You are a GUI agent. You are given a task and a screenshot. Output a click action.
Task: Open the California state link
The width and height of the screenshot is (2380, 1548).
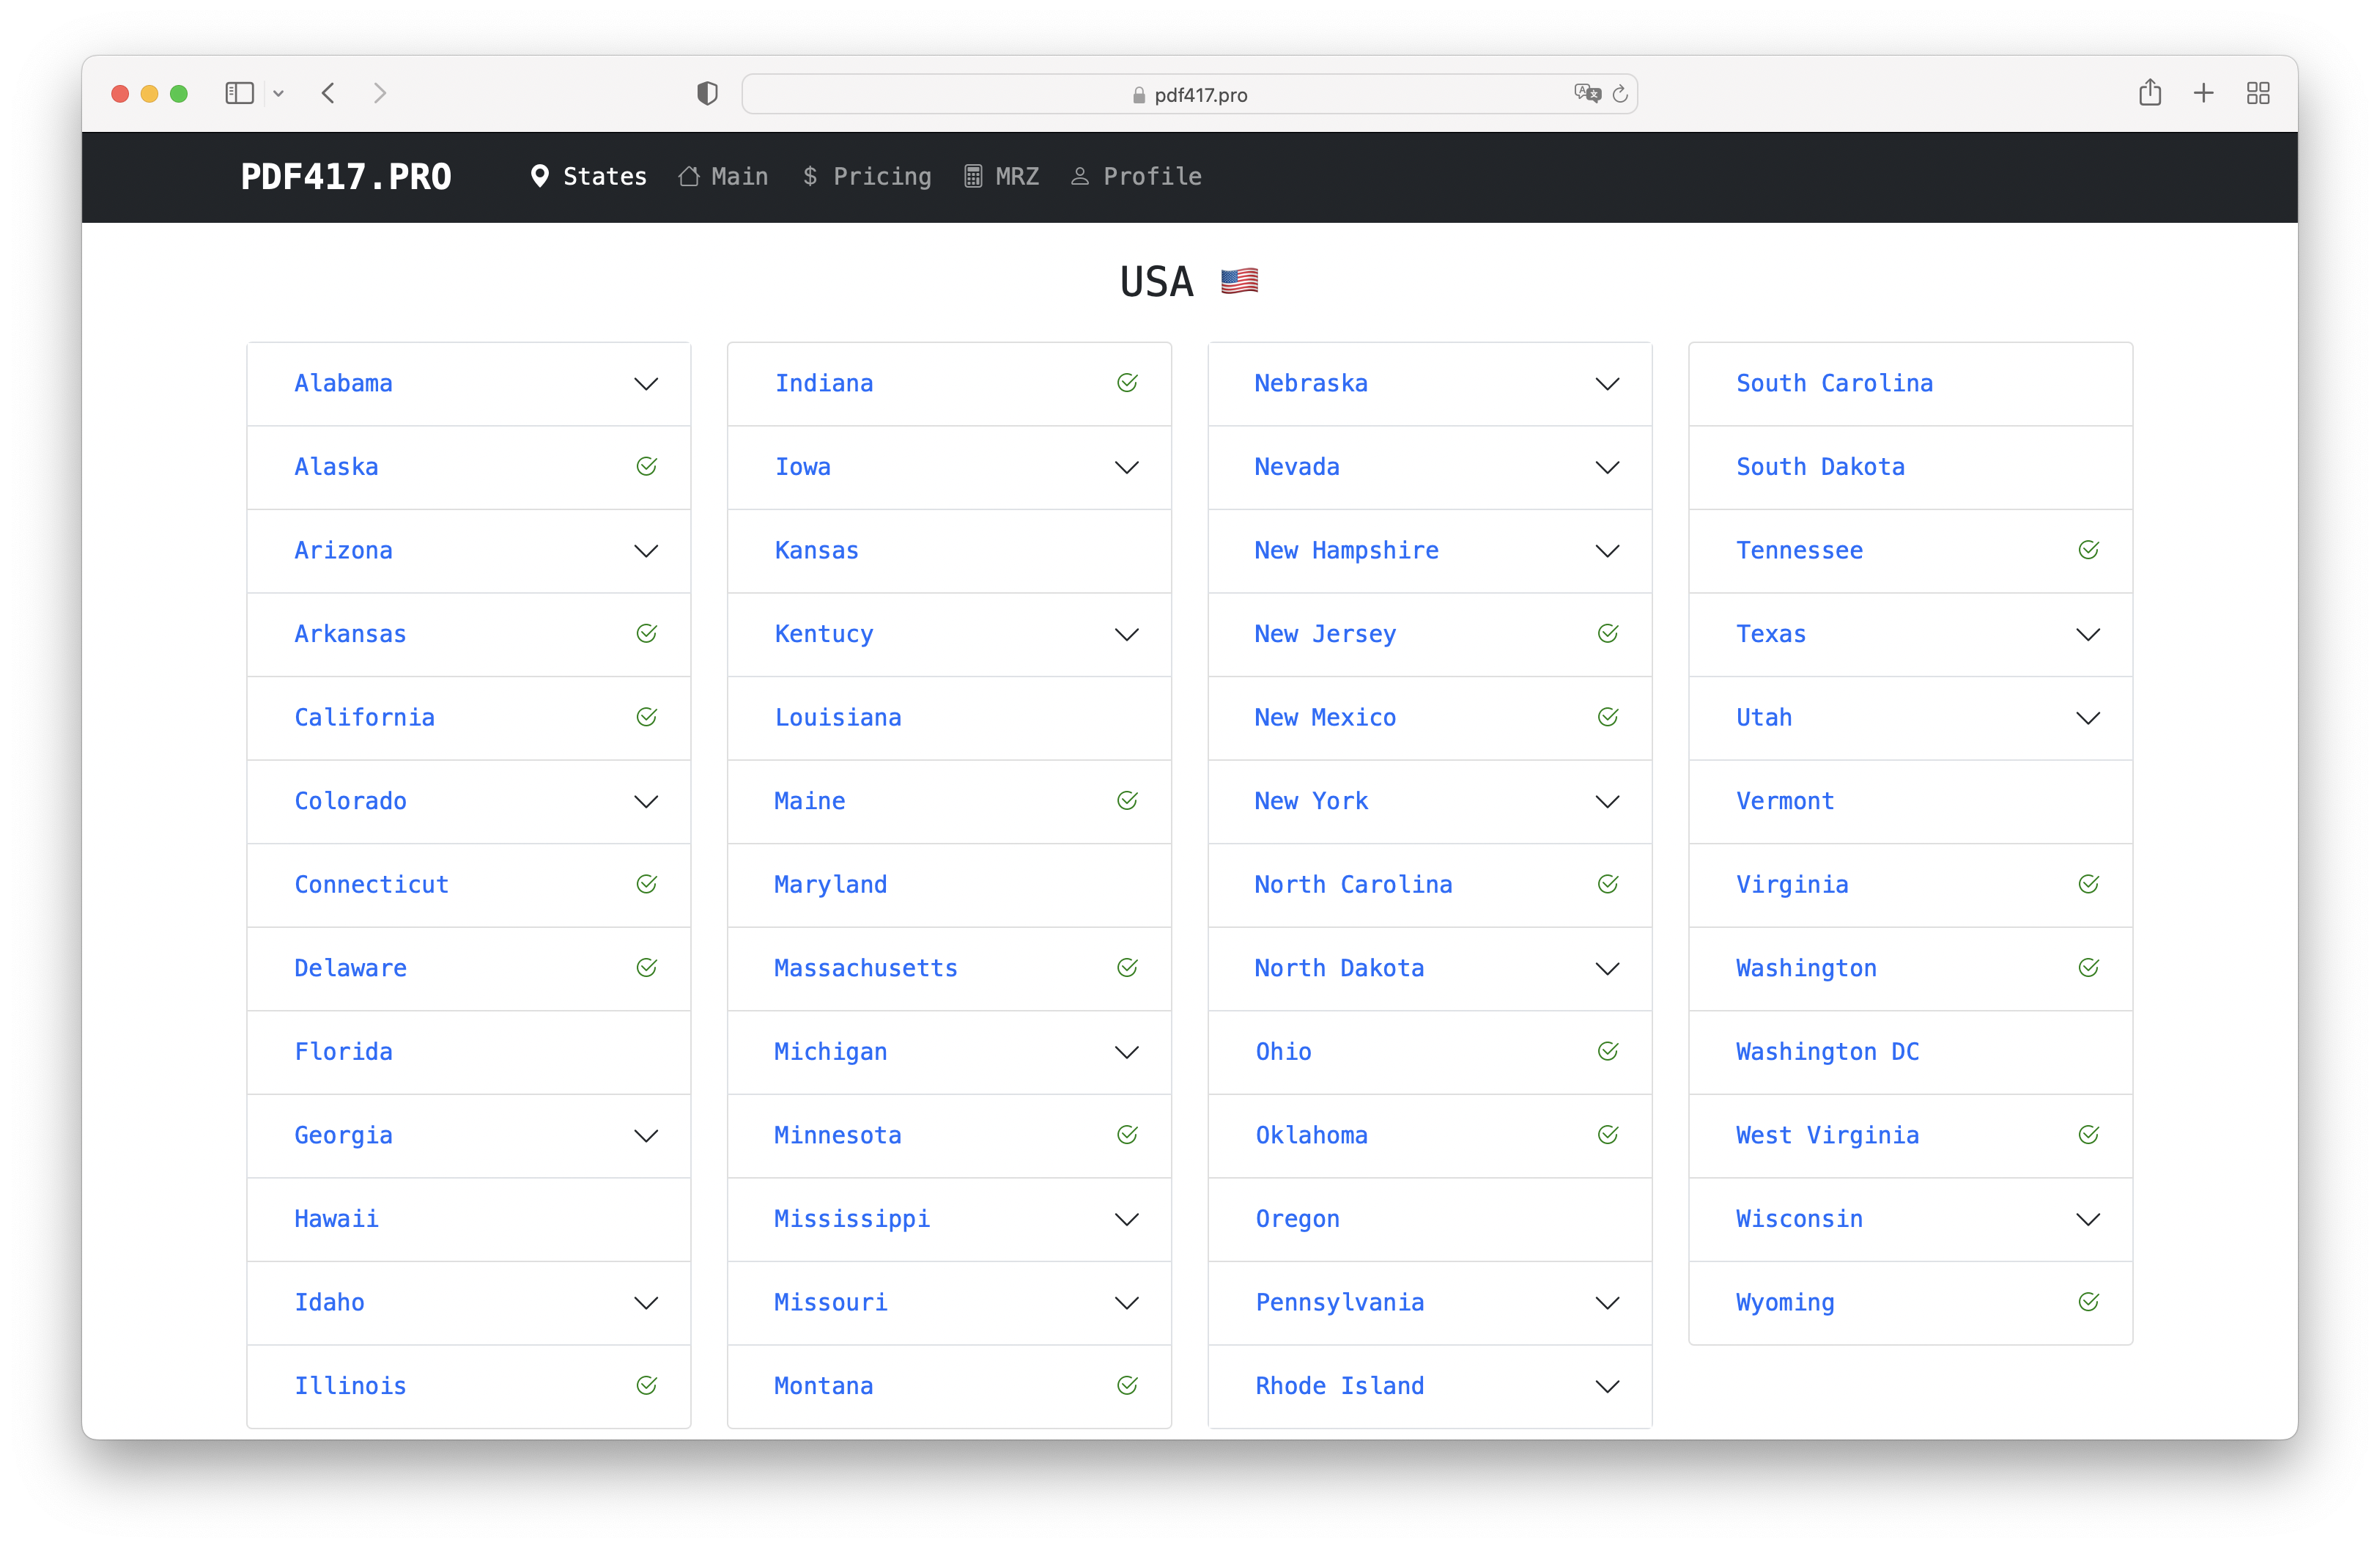(x=364, y=717)
